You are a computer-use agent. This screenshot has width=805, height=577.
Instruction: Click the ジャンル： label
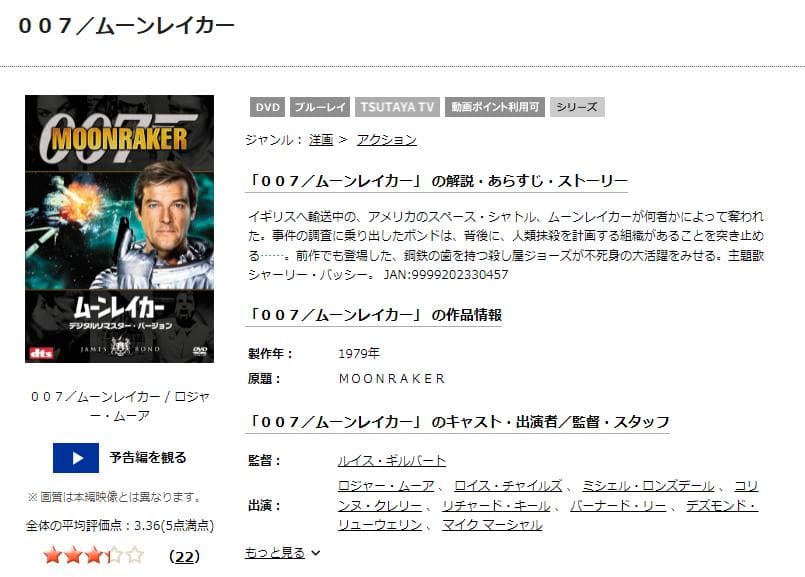[x=274, y=140]
